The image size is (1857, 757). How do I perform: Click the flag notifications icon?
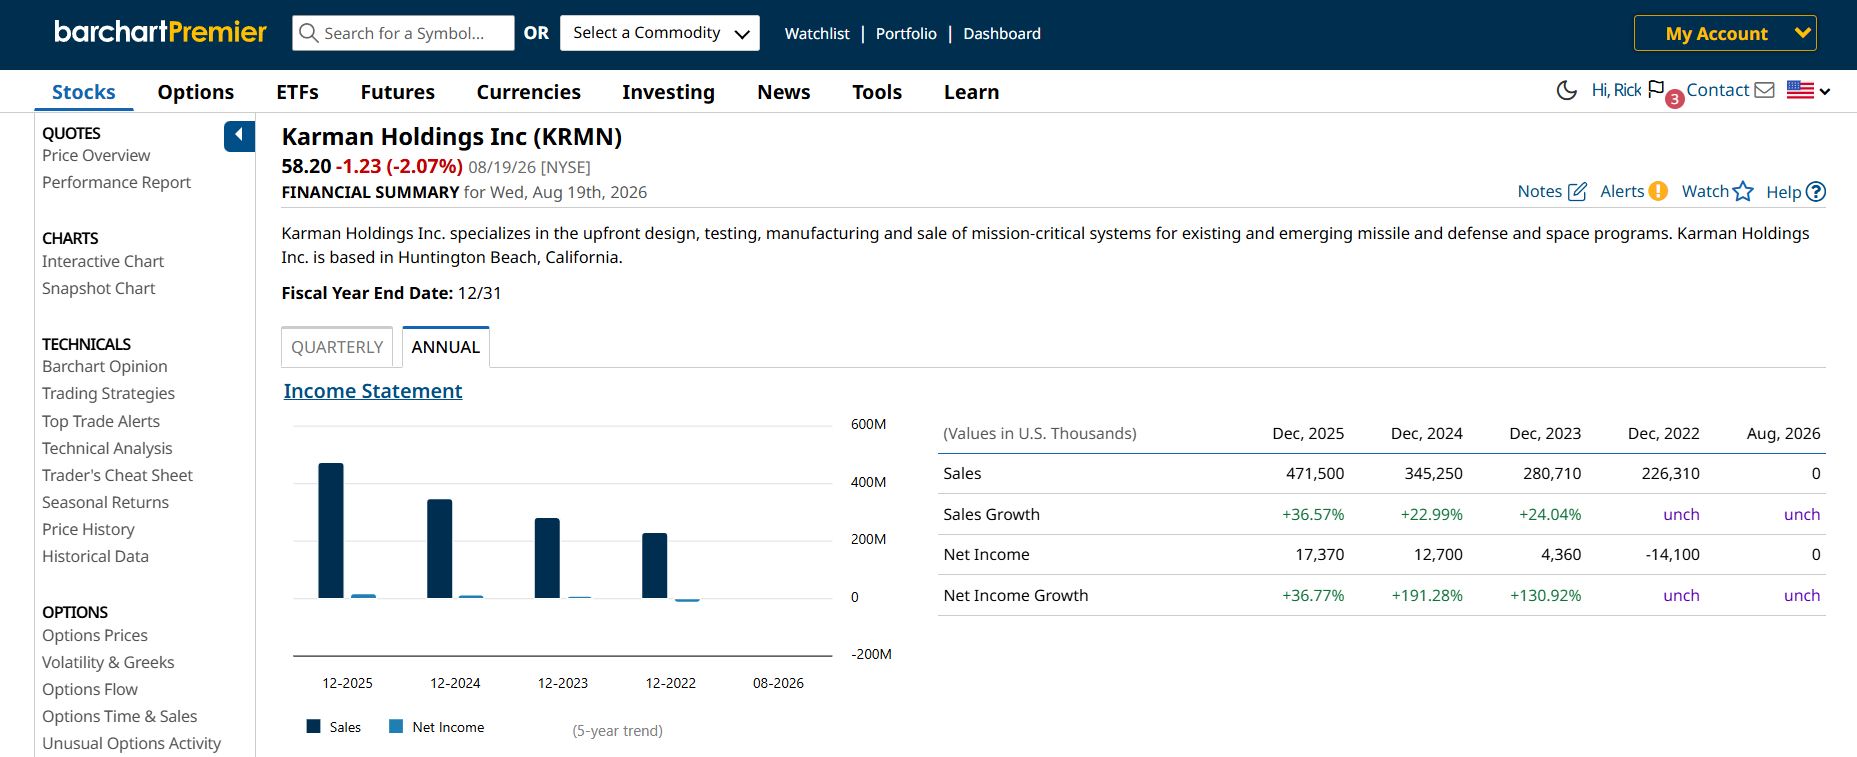click(x=1656, y=89)
